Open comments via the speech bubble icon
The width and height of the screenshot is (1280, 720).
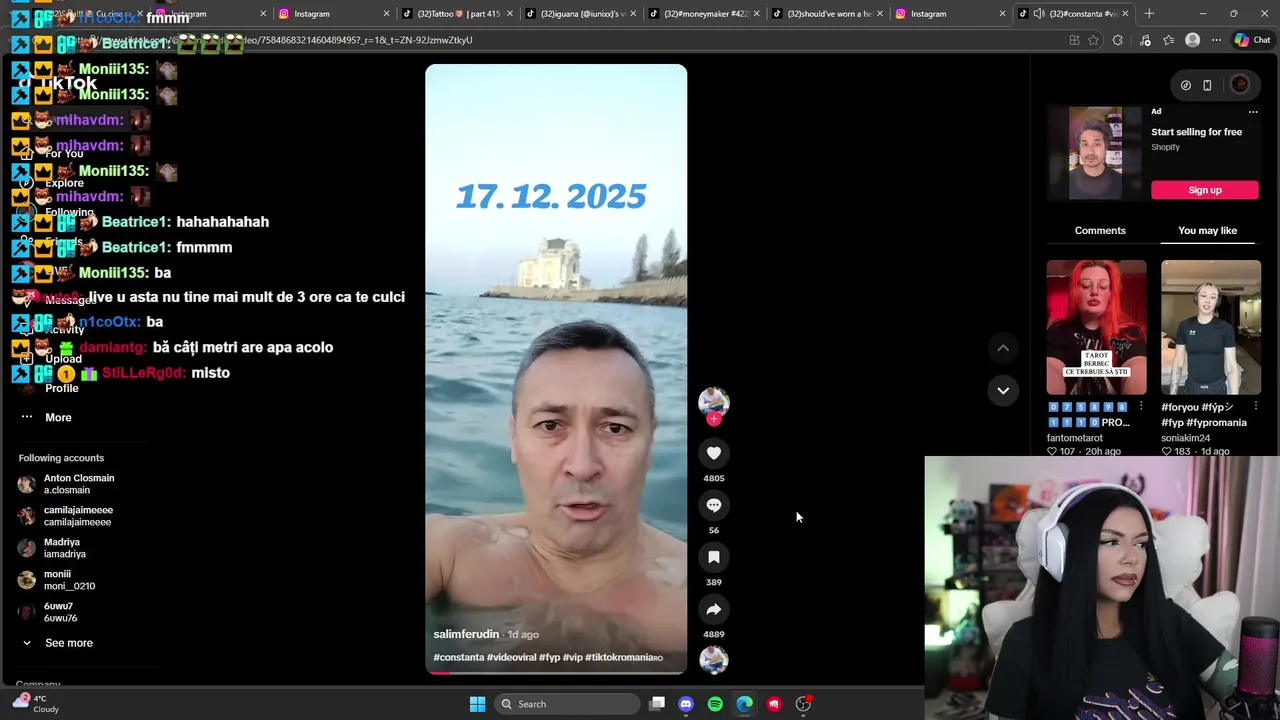[x=713, y=505]
